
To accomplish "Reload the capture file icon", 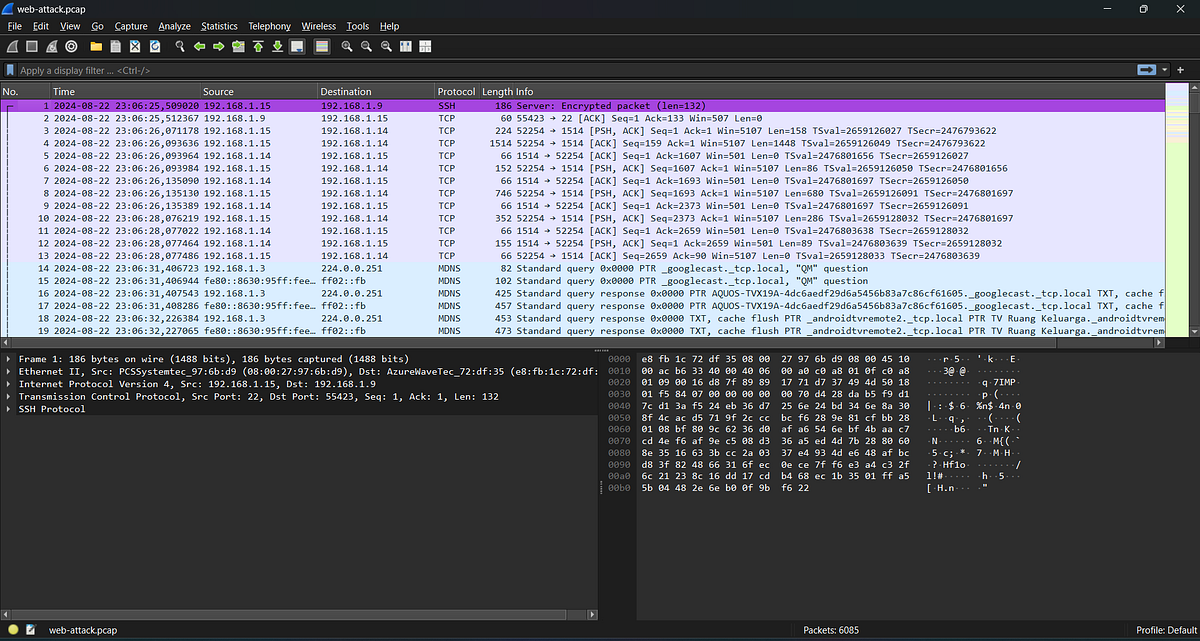I will pyautogui.click(x=154, y=46).
